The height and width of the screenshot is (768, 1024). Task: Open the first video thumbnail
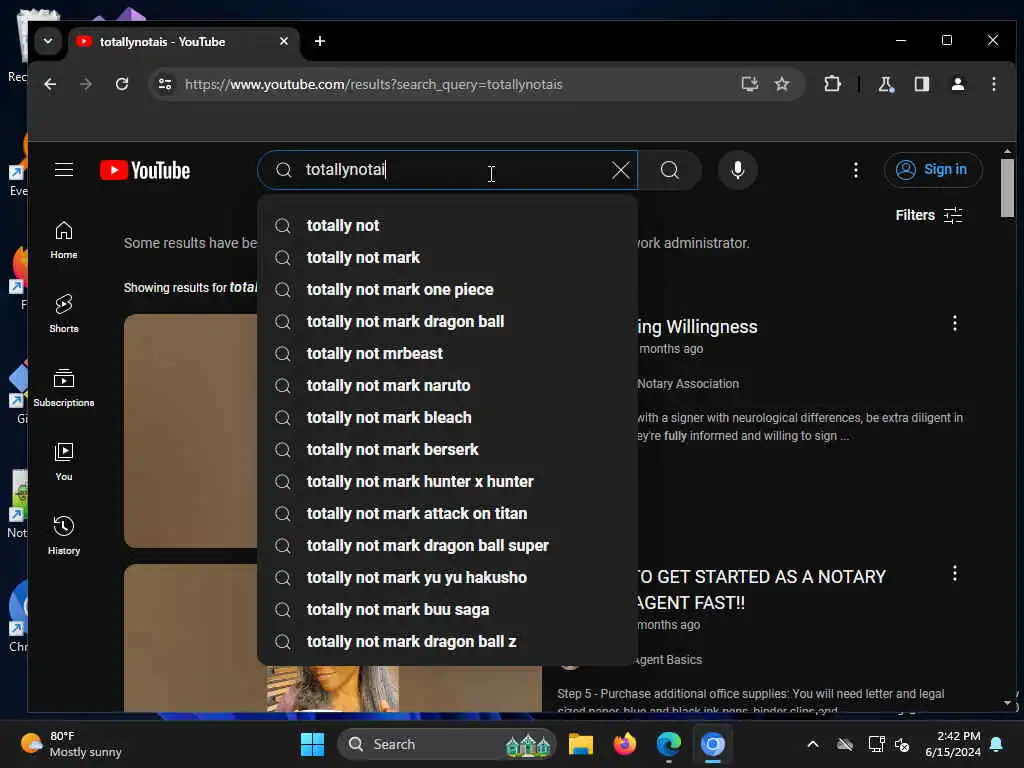click(191, 431)
